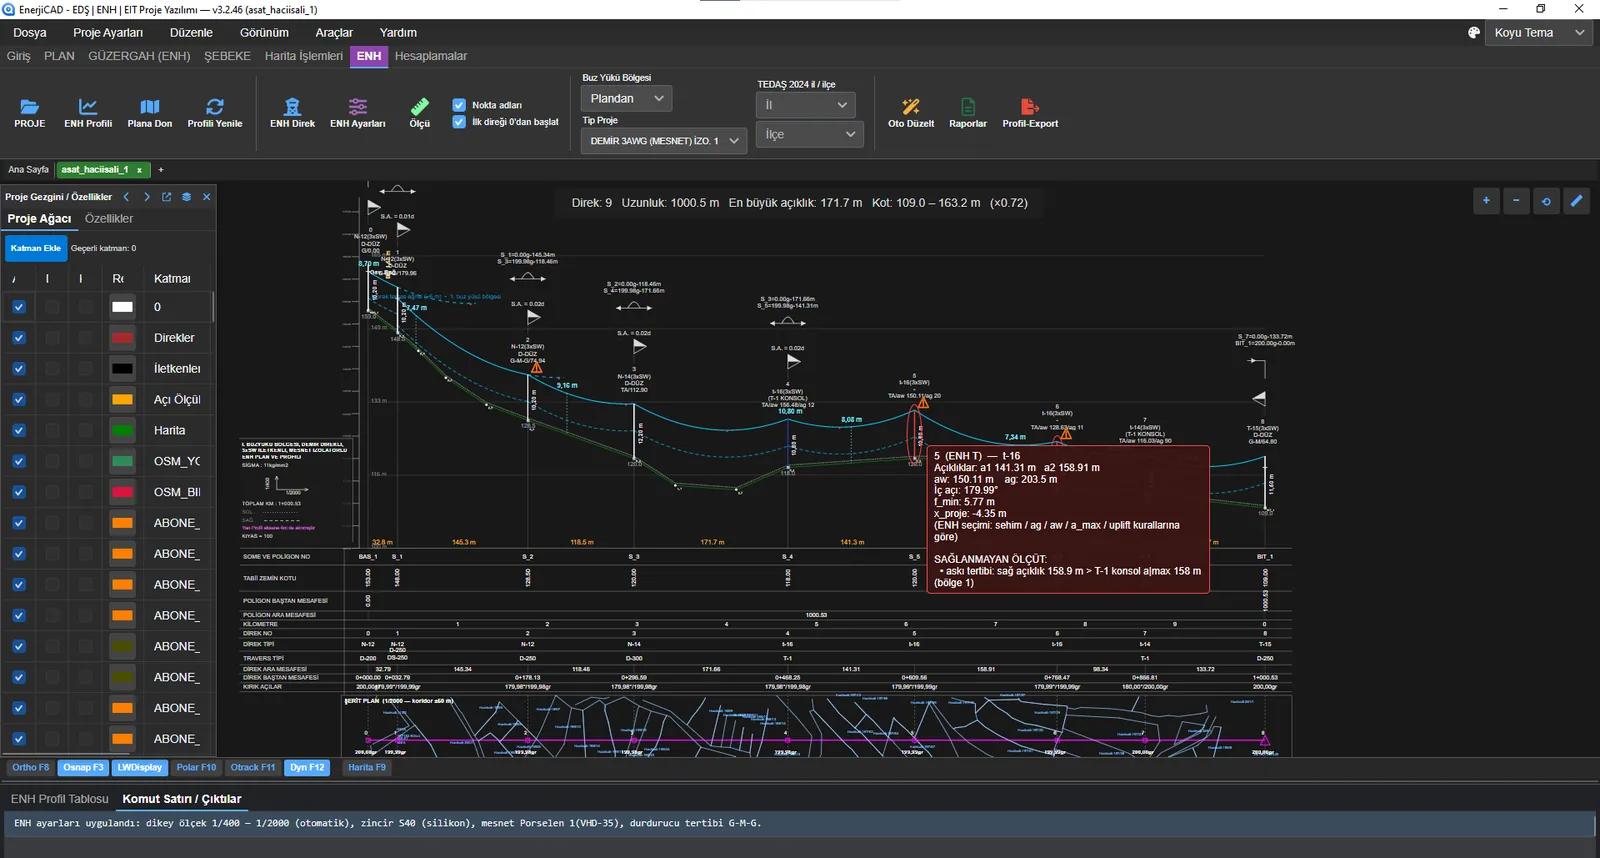This screenshot has height=858, width=1600.
Task: Open the Buz Yükü Bölgesi Plandan dropdown
Action: click(x=626, y=99)
